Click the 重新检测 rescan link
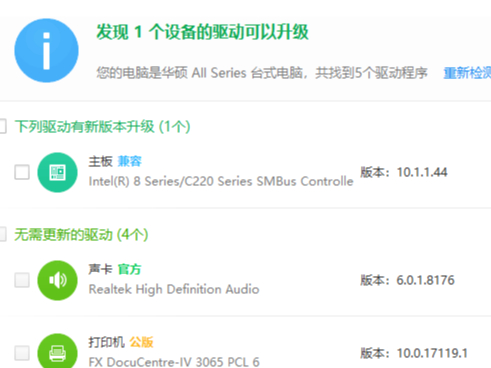The width and height of the screenshot is (491, 368). coord(467,73)
